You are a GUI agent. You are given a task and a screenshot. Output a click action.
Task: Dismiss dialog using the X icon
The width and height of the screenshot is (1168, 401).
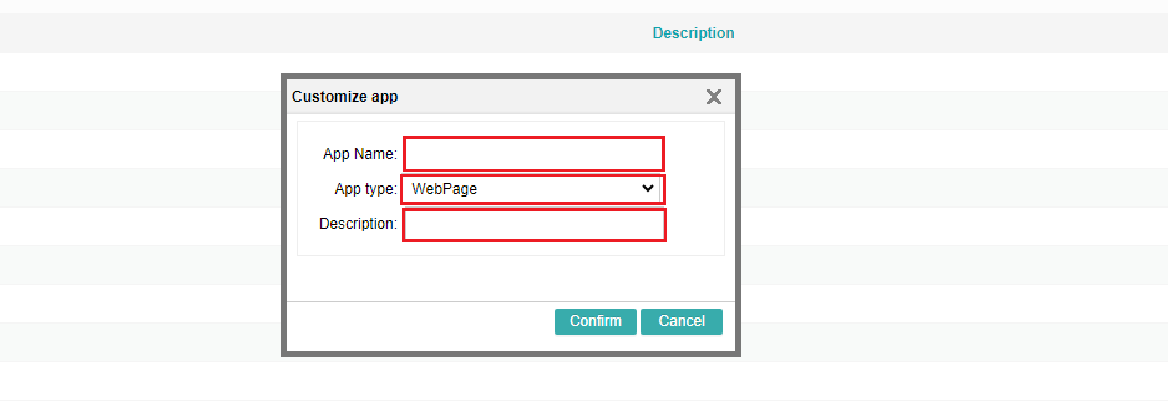pos(713,97)
